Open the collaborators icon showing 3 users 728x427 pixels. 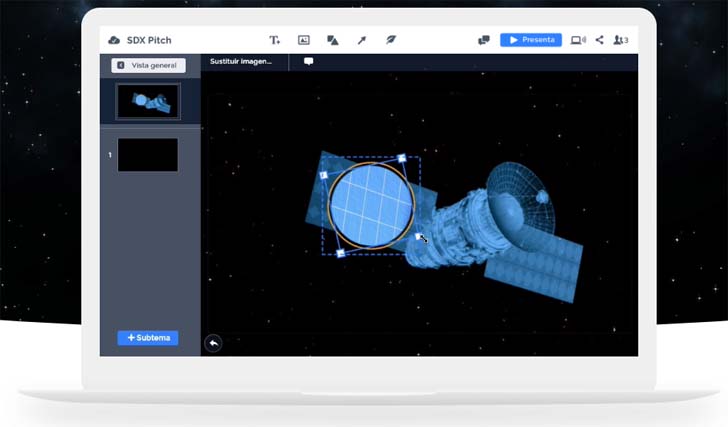pos(621,40)
